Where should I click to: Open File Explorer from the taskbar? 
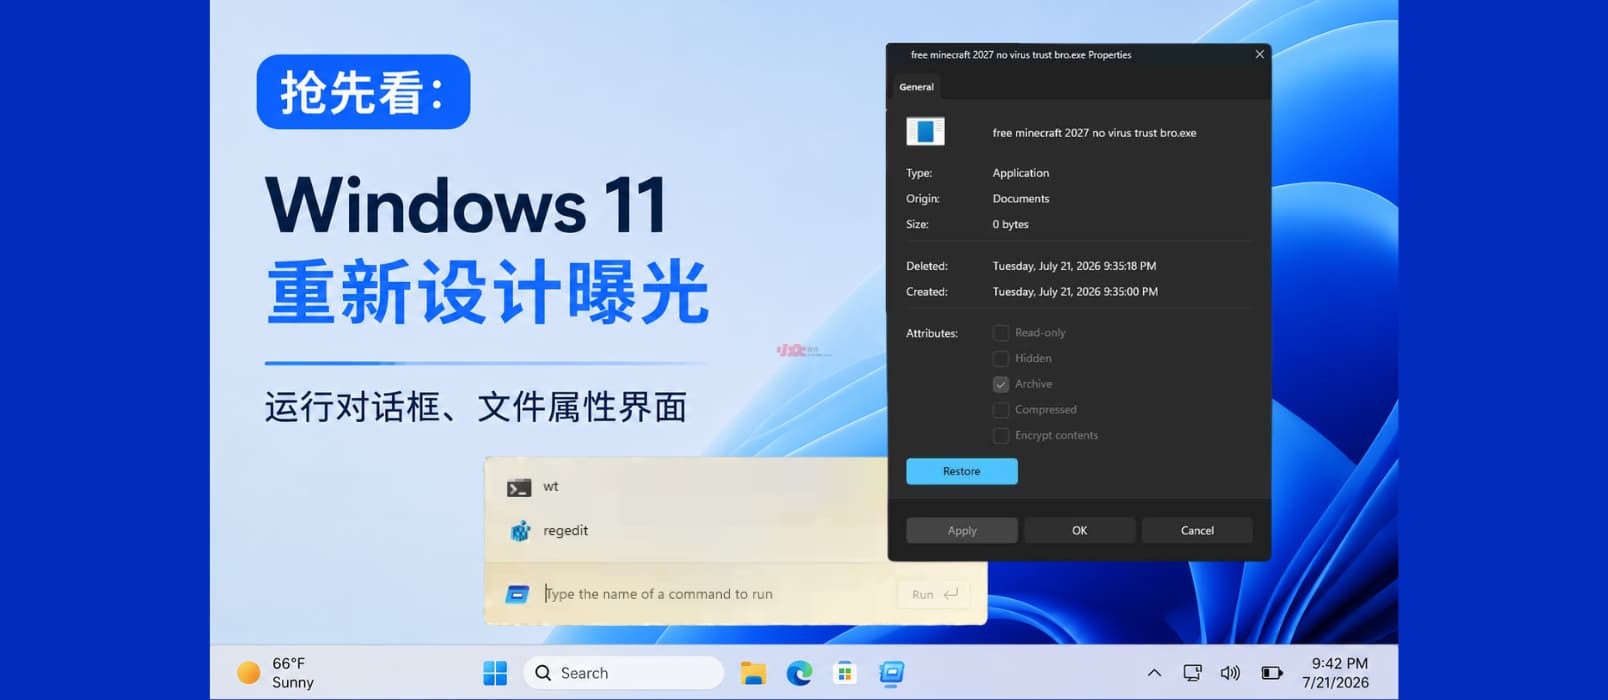click(x=753, y=673)
